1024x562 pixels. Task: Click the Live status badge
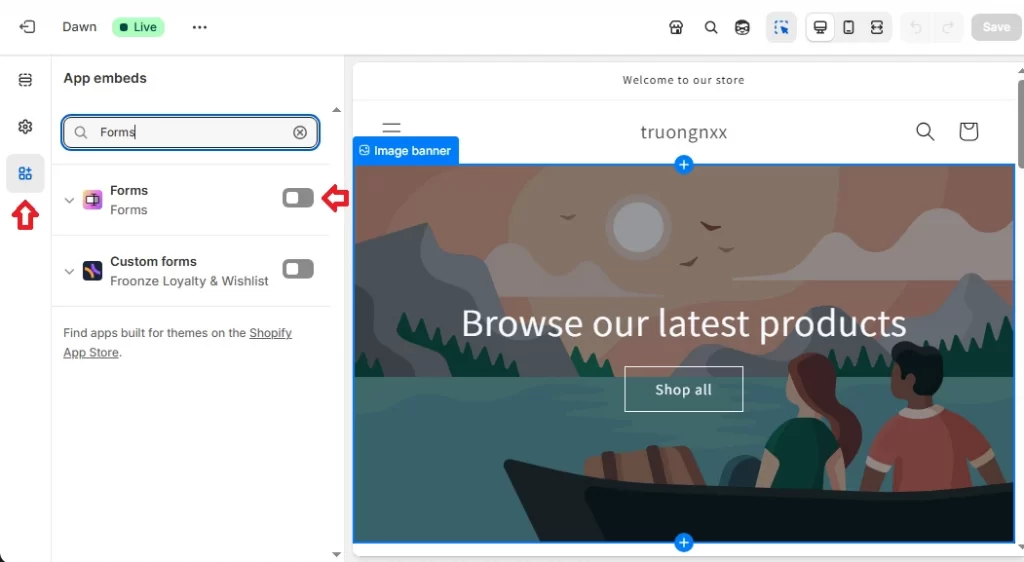pos(138,27)
